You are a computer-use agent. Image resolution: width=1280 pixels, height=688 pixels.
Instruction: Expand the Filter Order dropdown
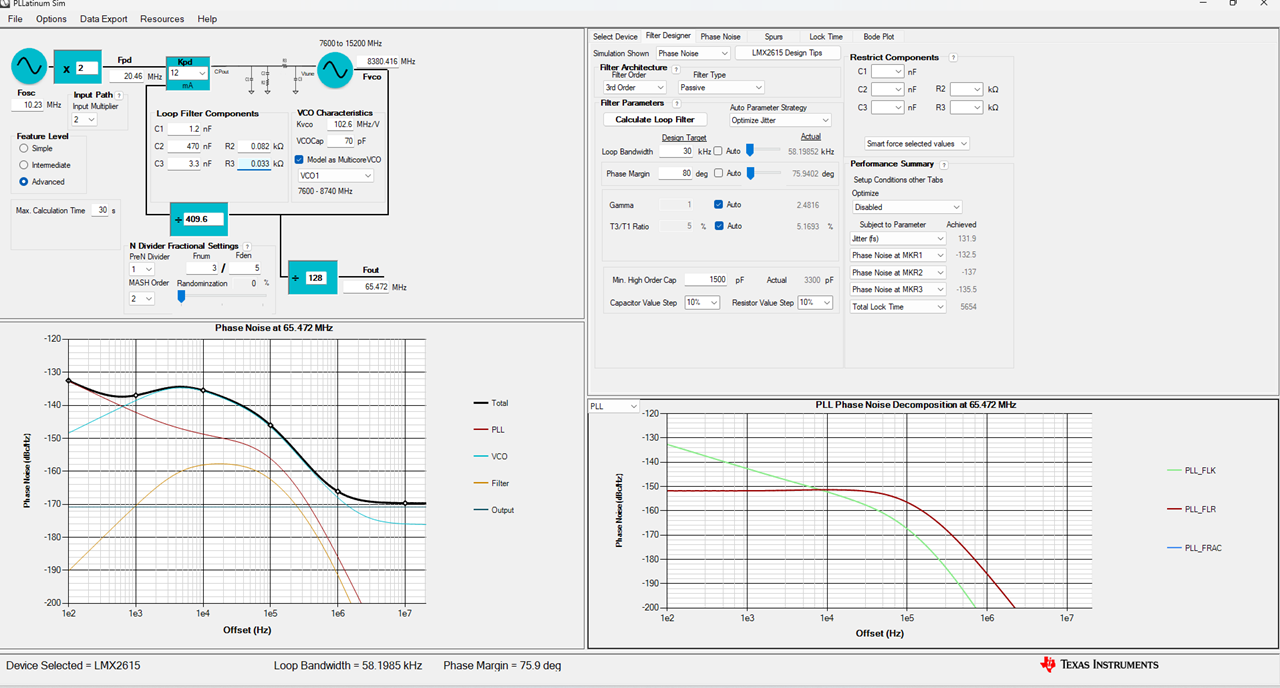coord(634,87)
